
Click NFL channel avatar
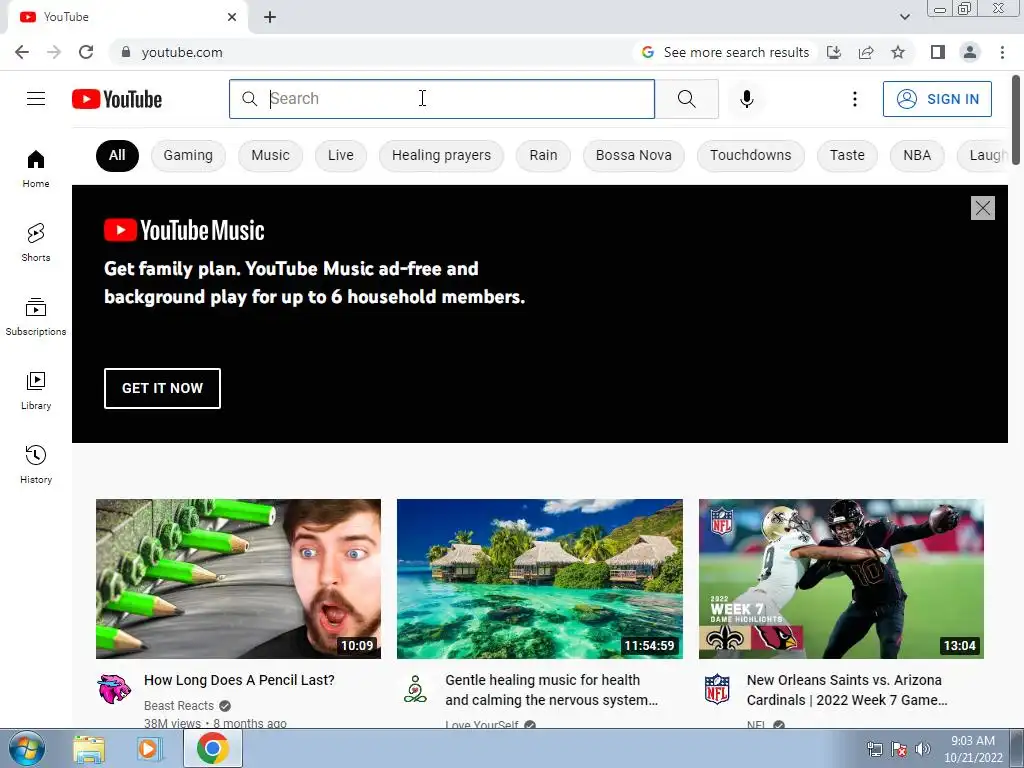pyautogui.click(x=716, y=689)
